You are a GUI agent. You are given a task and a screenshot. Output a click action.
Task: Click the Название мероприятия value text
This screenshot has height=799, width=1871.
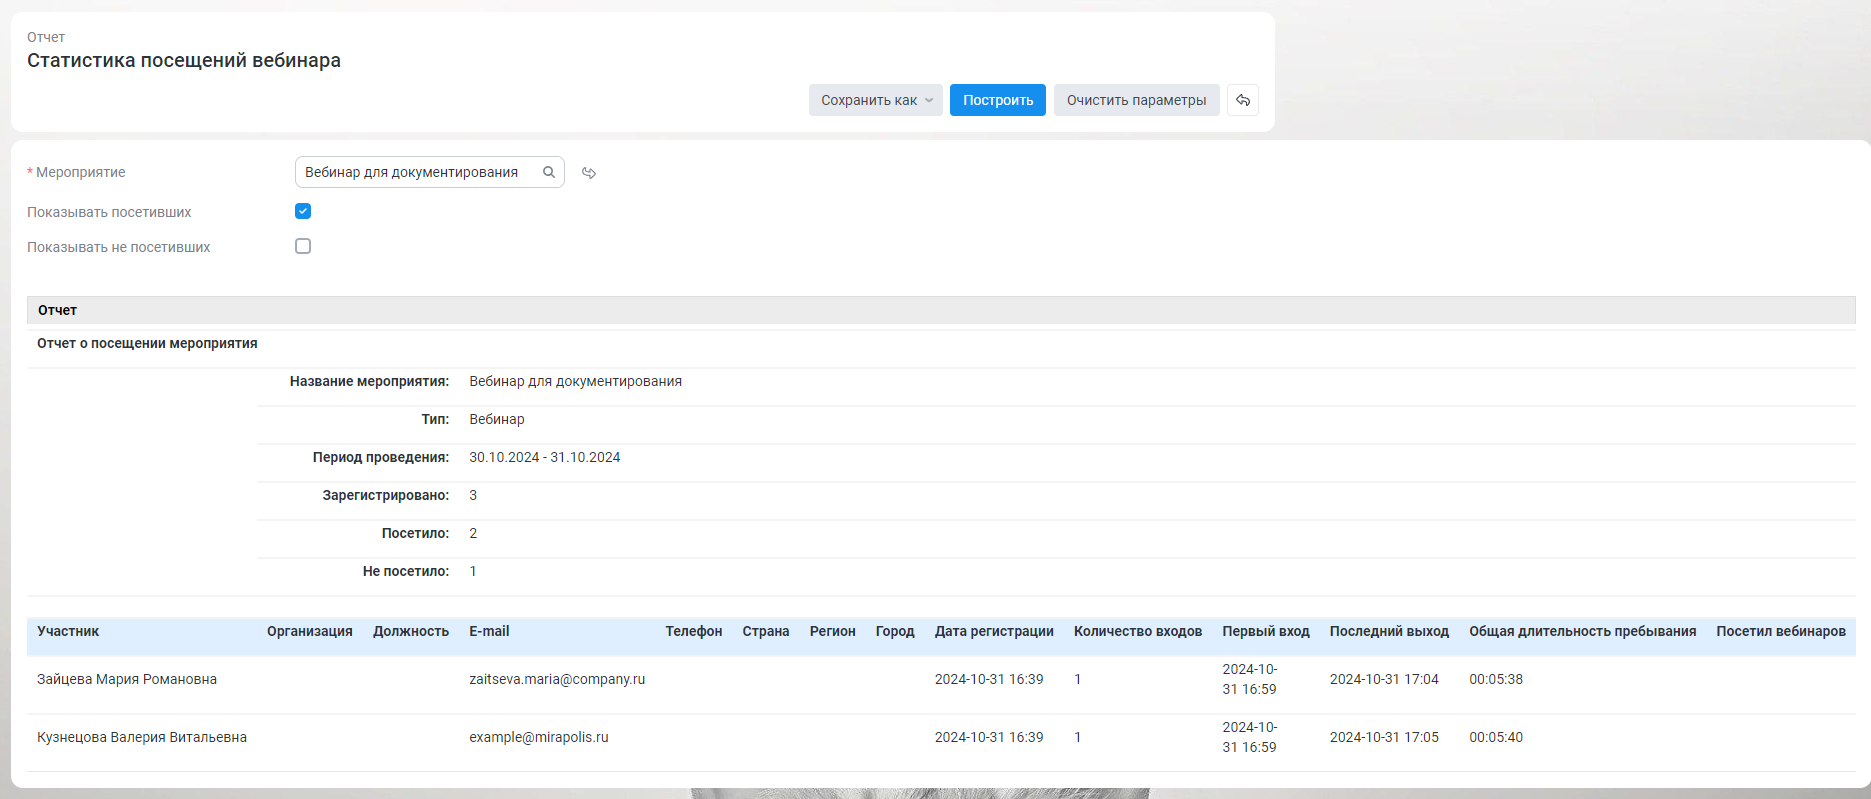(576, 381)
